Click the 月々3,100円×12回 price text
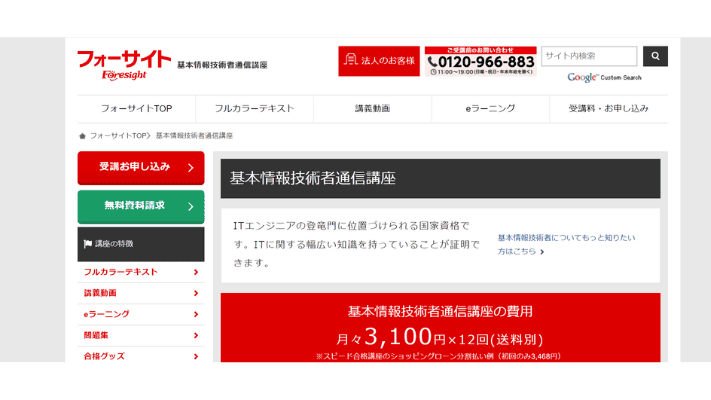 click(439, 337)
